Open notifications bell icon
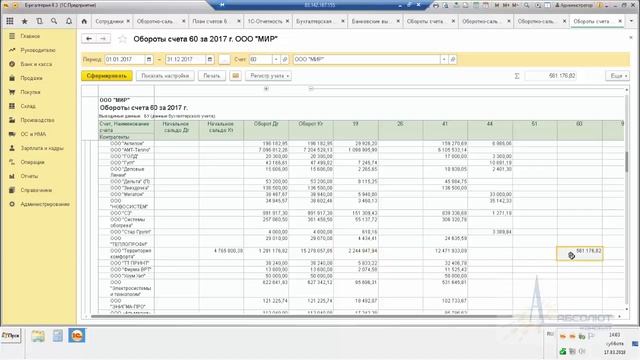Viewport: 640px width, 360px height. click(x=69, y=21)
